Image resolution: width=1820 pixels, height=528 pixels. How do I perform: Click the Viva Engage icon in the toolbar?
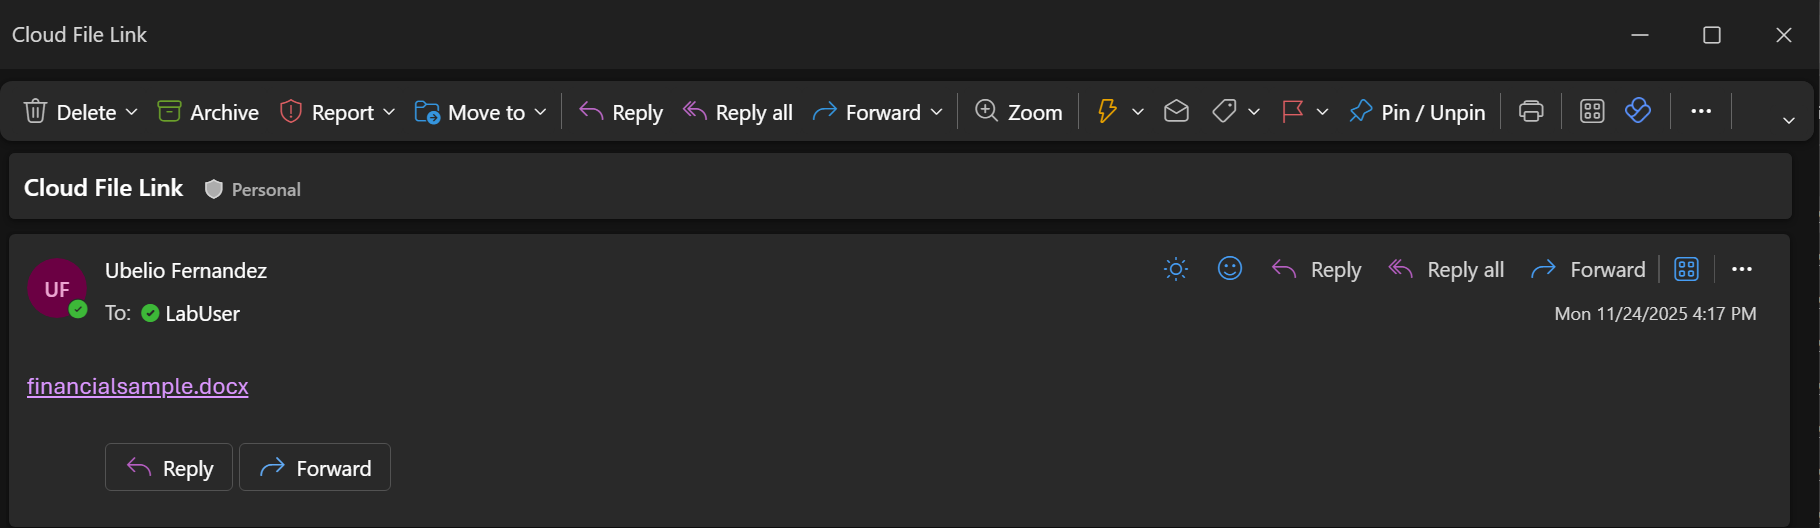pyautogui.click(x=1638, y=111)
